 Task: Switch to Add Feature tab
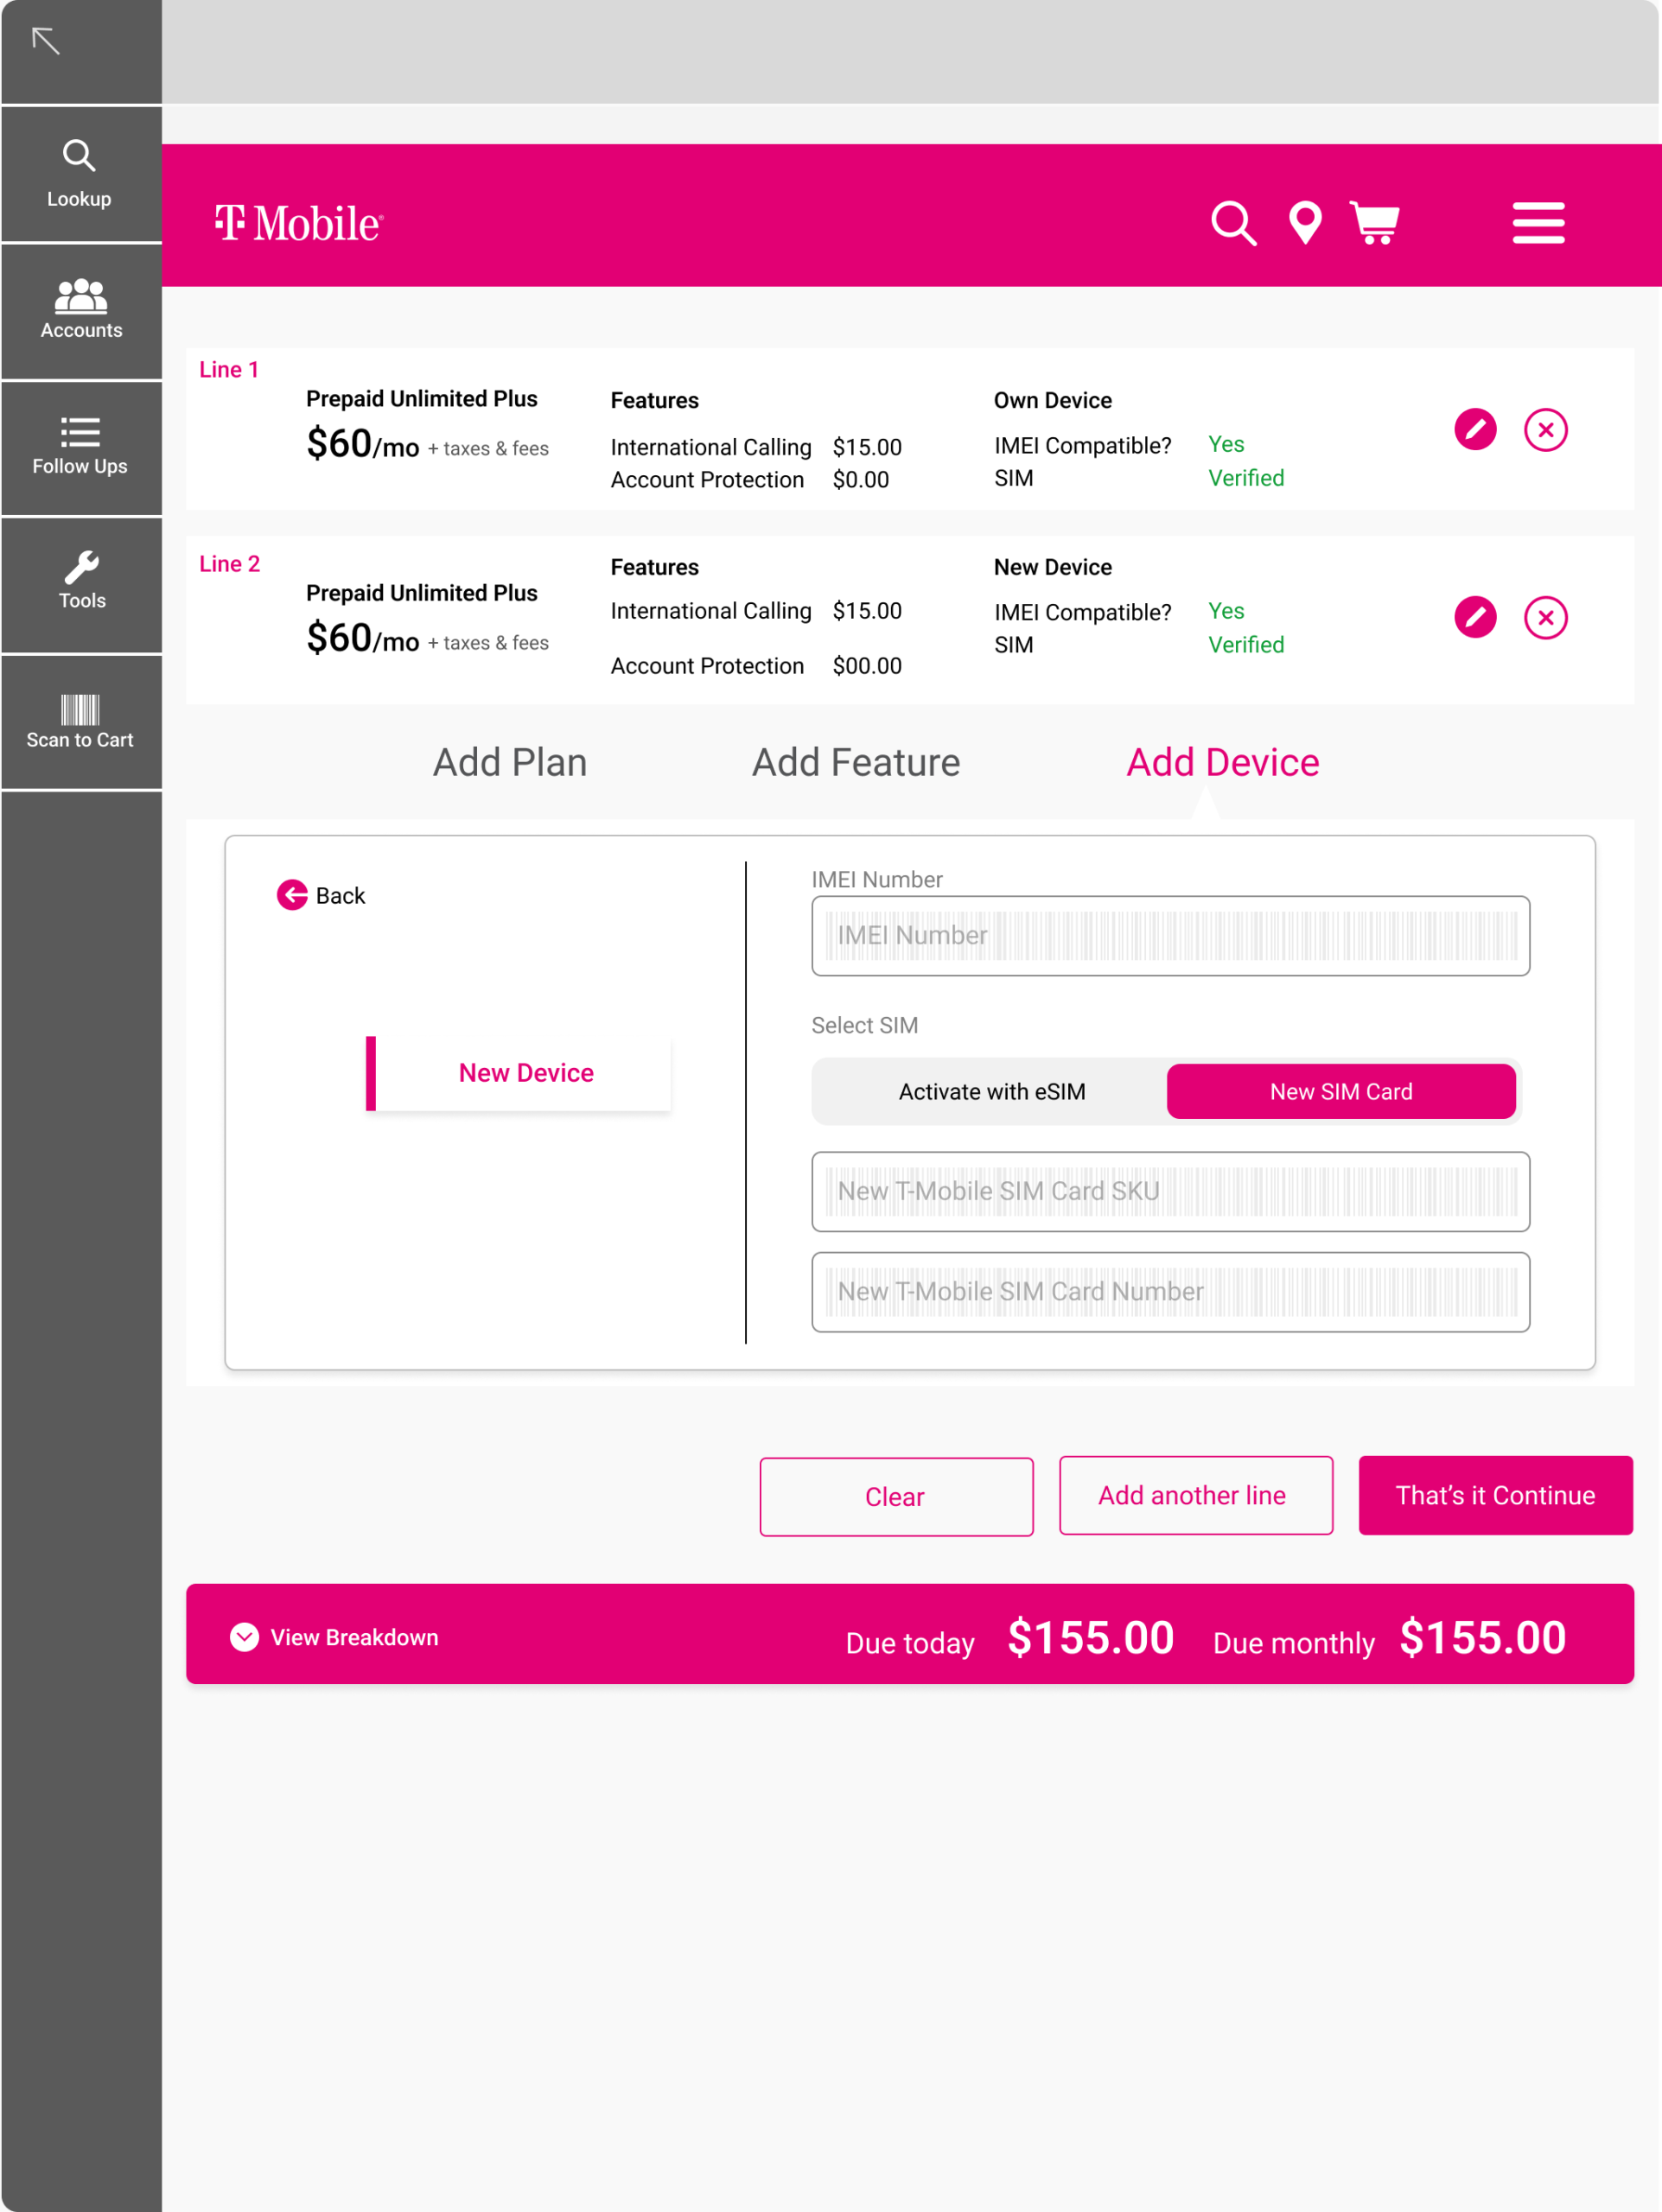click(x=855, y=762)
